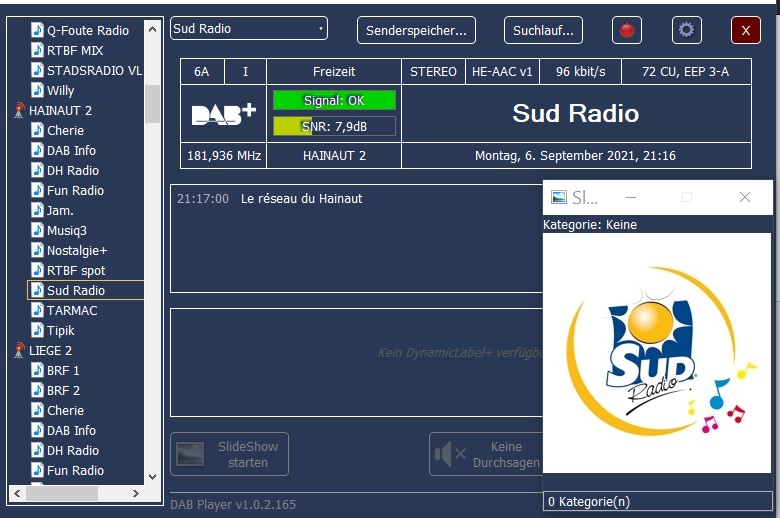
Task: Start the Suchlauf station scan
Action: (x=543, y=31)
